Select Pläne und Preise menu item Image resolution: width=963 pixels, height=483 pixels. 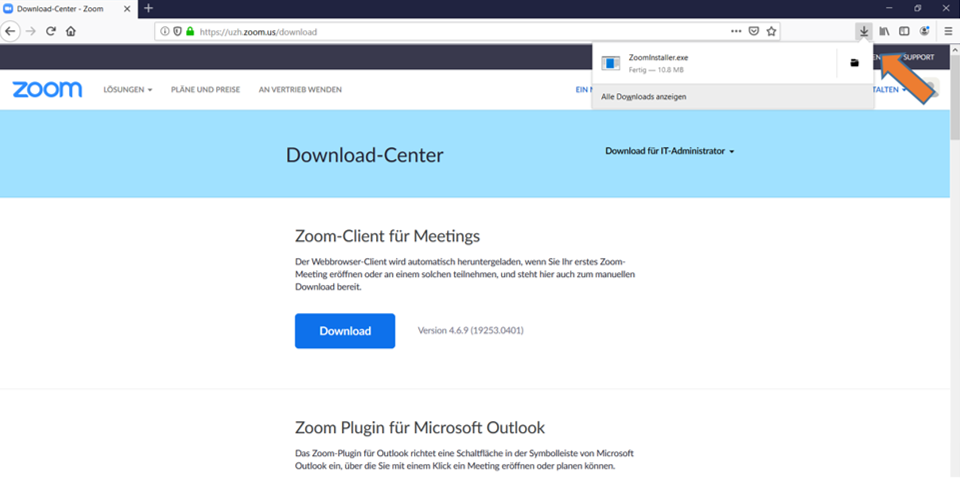coord(205,90)
